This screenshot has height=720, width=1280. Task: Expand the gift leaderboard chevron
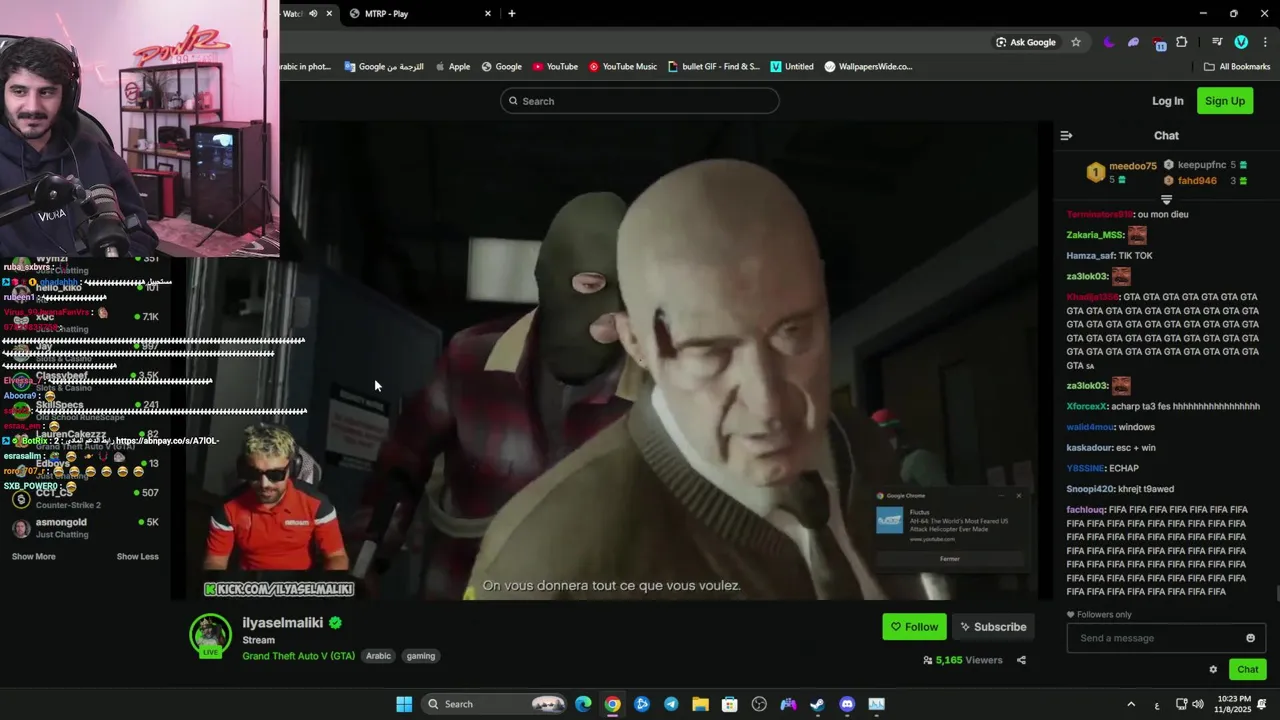(x=1166, y=200)
